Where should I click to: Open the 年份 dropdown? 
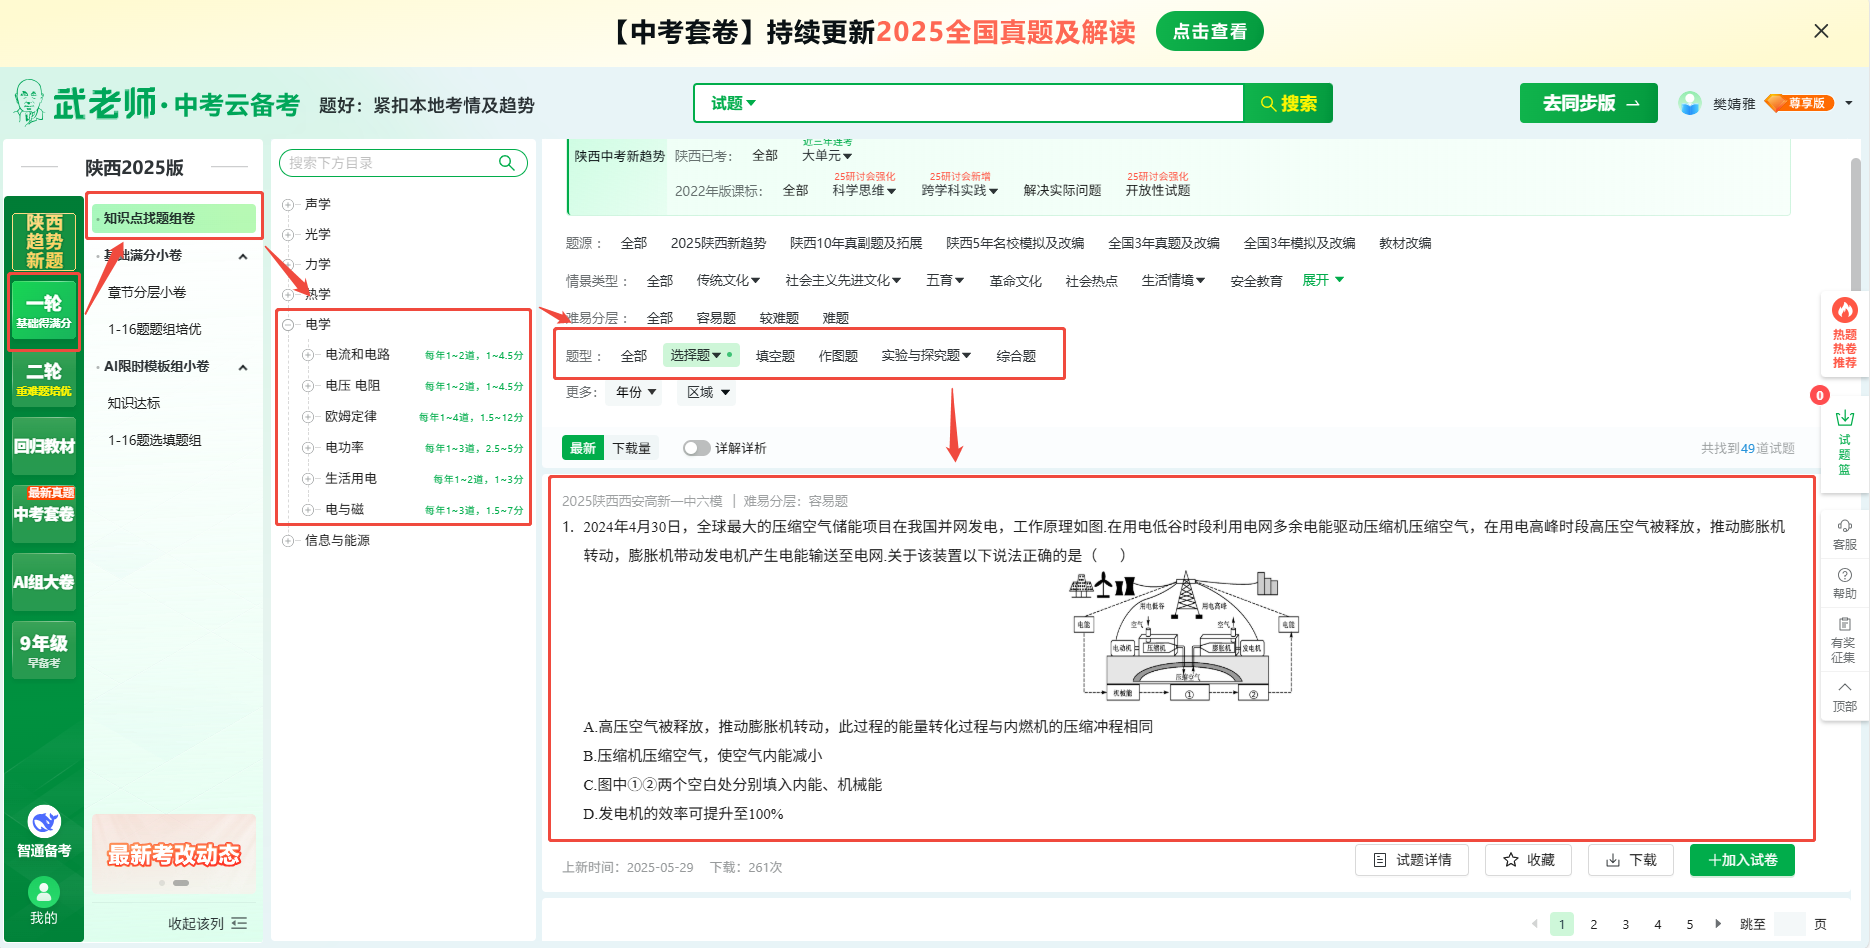coord(636,392)
